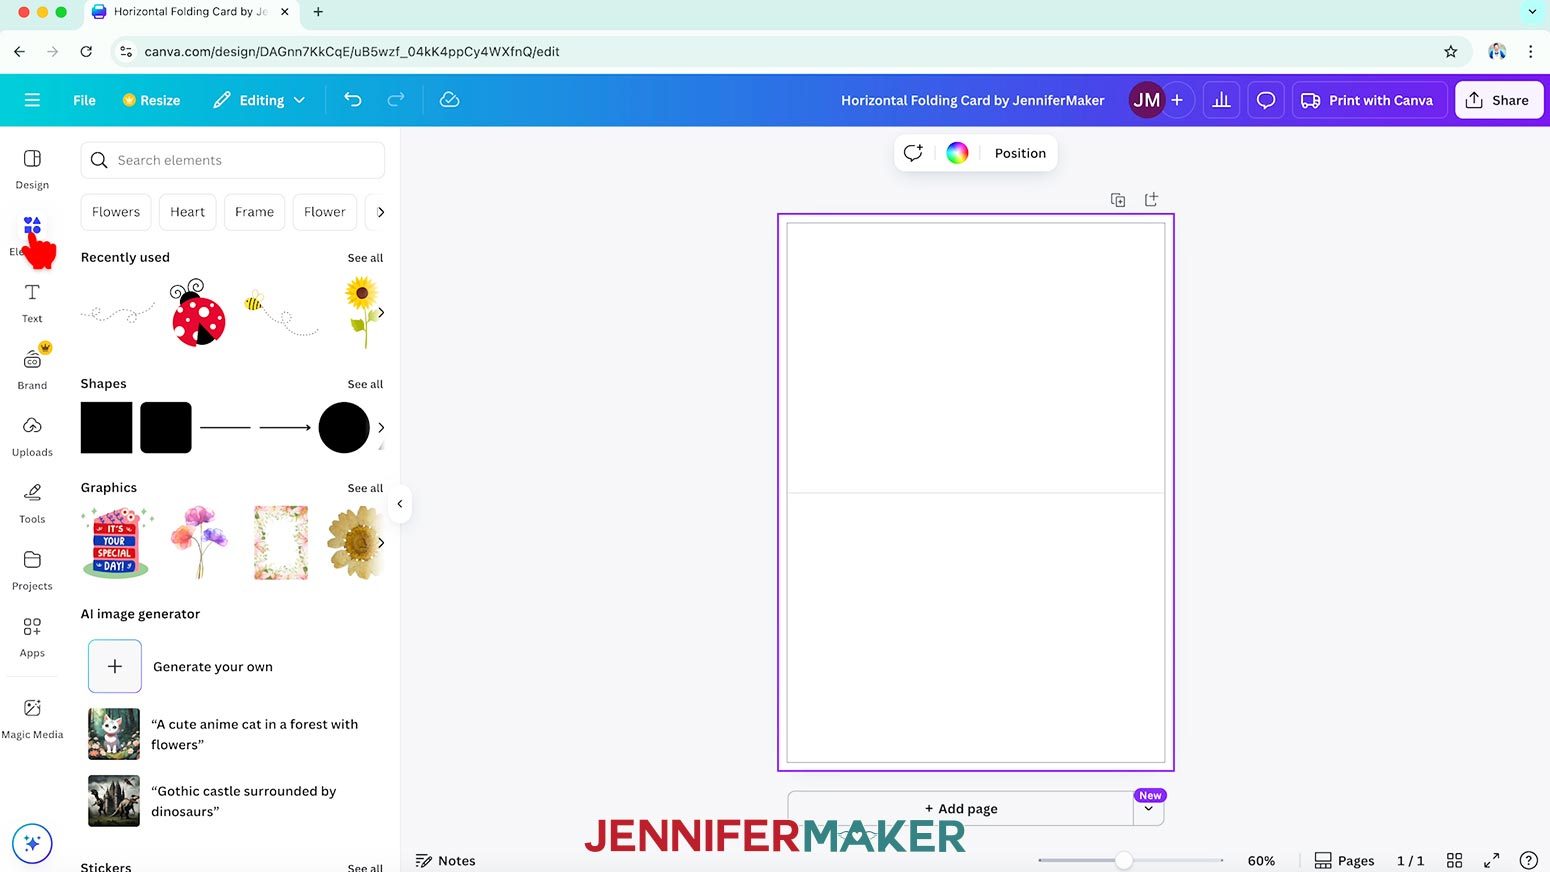
Task: Launch the Canva AI assistant sparkle button
Action: pos(32,843)
